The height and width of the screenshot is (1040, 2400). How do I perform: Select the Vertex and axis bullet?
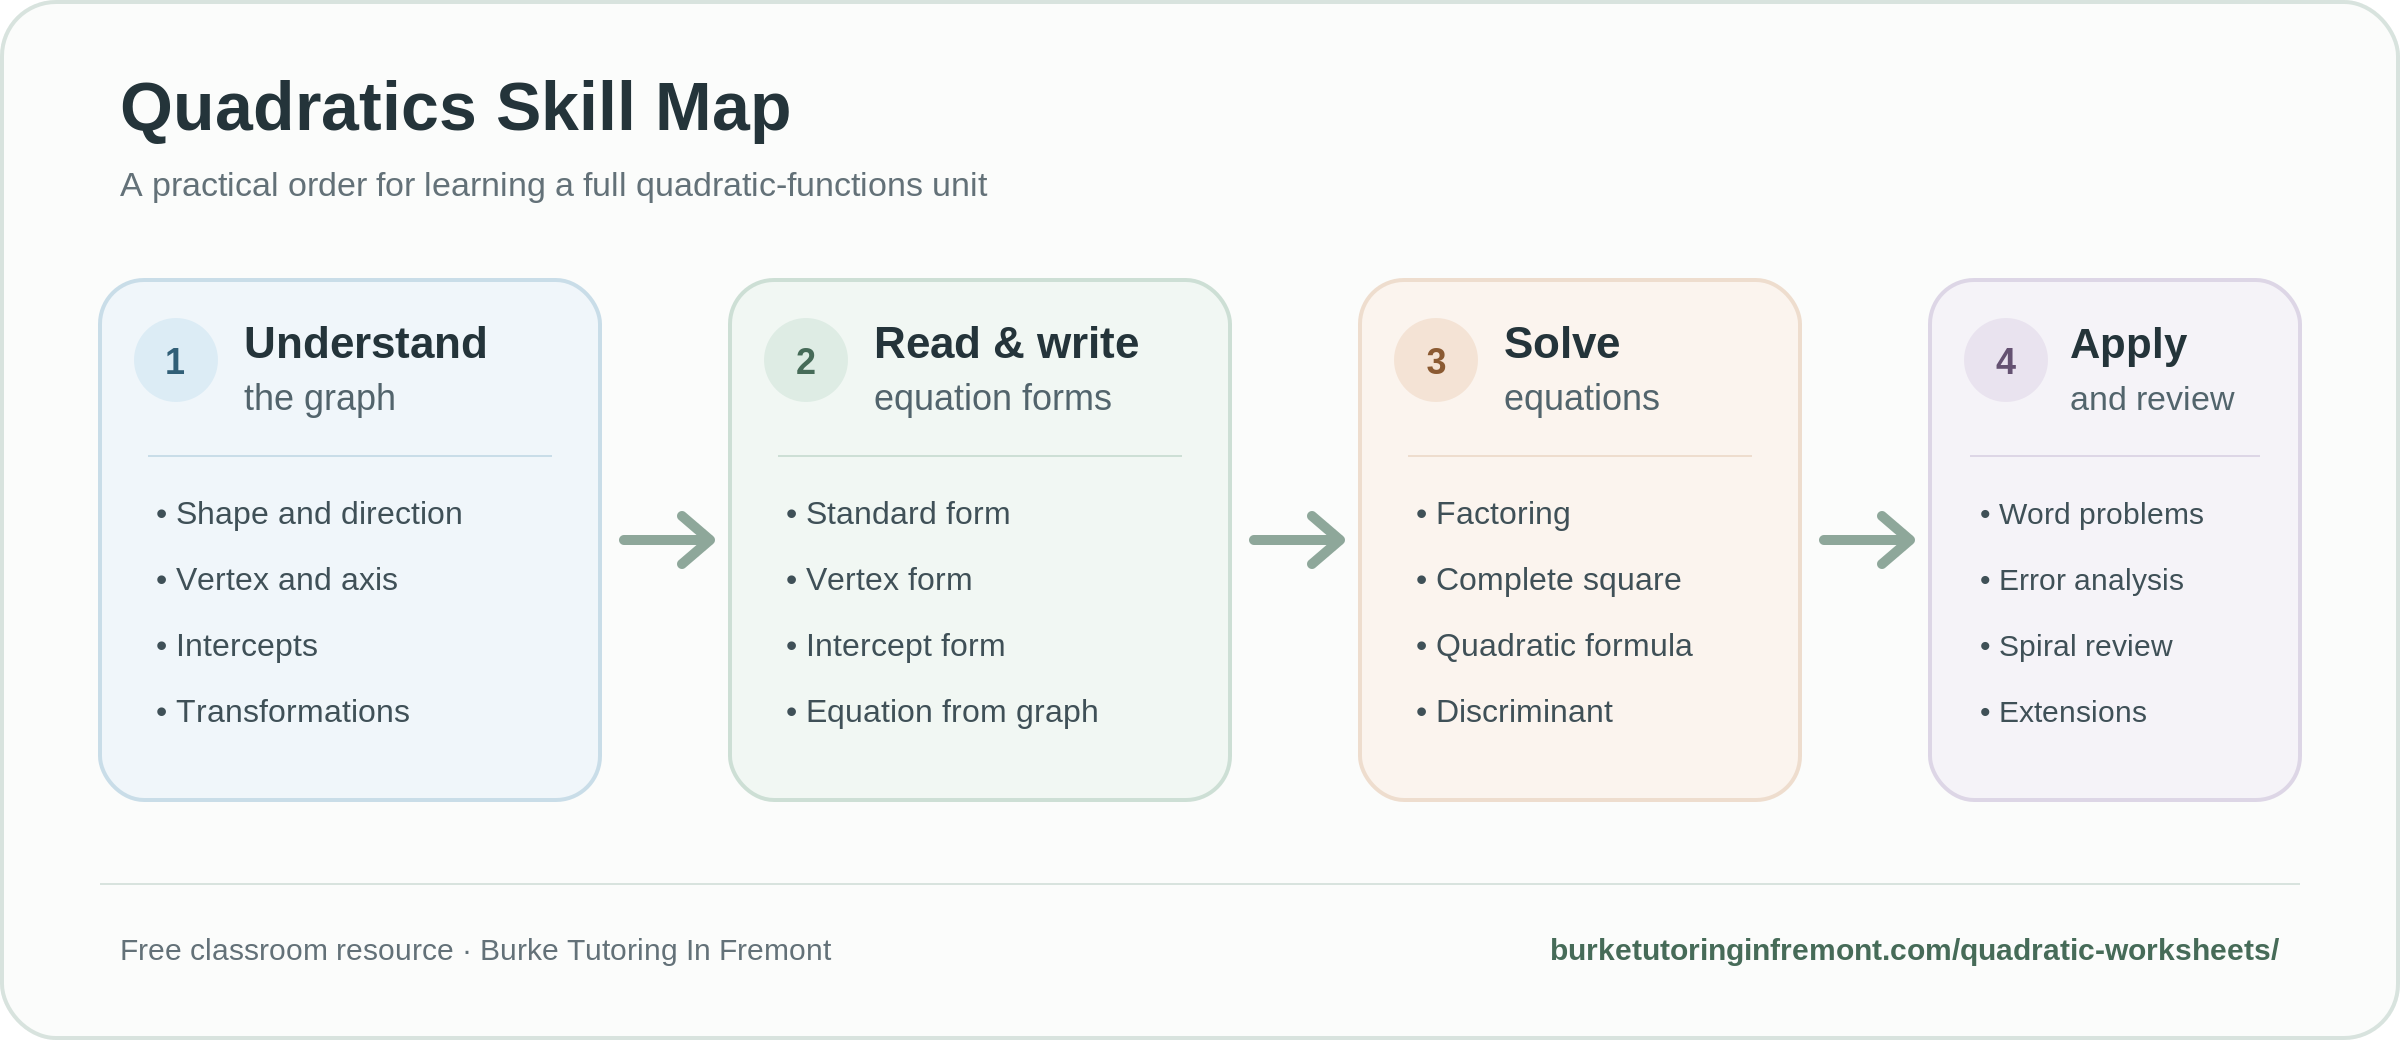point(277,579)
